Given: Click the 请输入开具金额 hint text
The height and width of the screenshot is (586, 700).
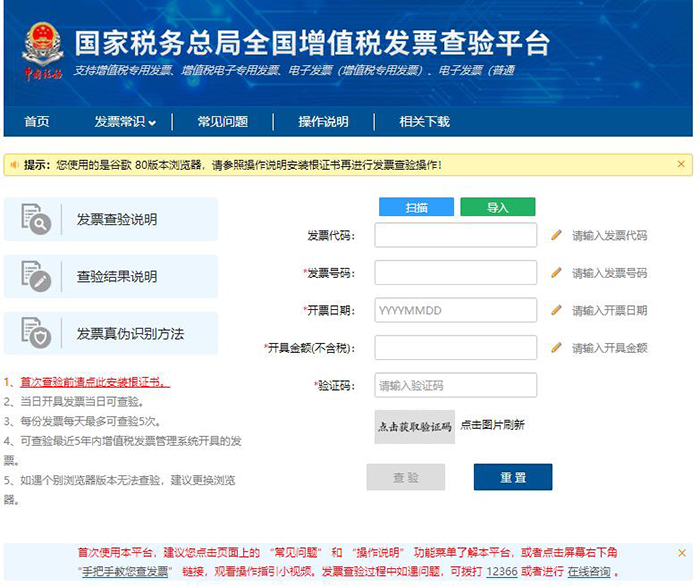Looking at the screenshot, I should [x=610, y=348].
